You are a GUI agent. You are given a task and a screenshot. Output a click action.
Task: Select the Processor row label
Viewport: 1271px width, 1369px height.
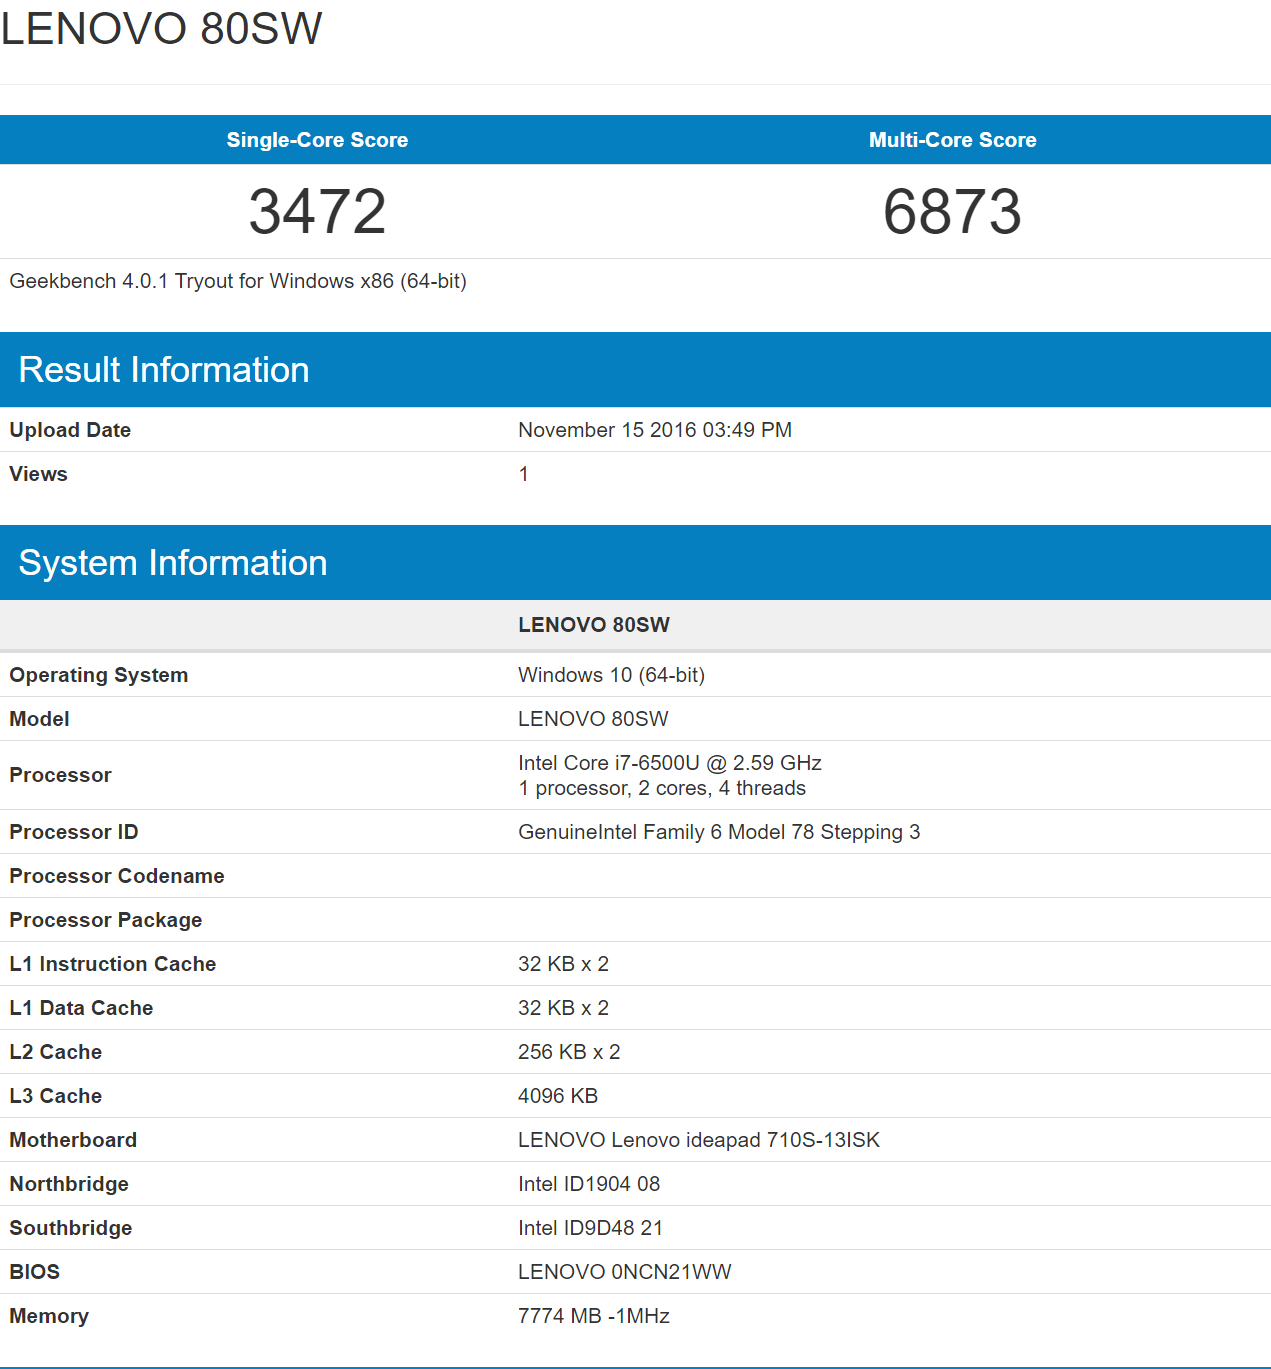click(60, 775)
